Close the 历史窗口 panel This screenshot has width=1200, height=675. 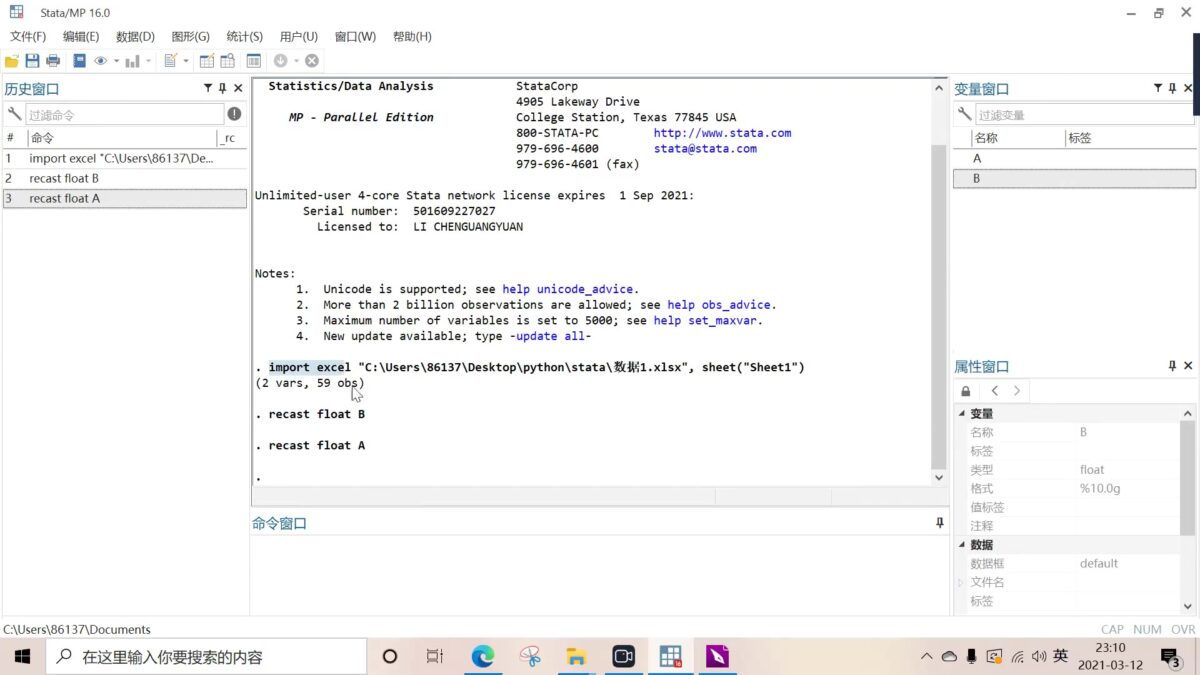pyautogui.click(x=238, y=88)
